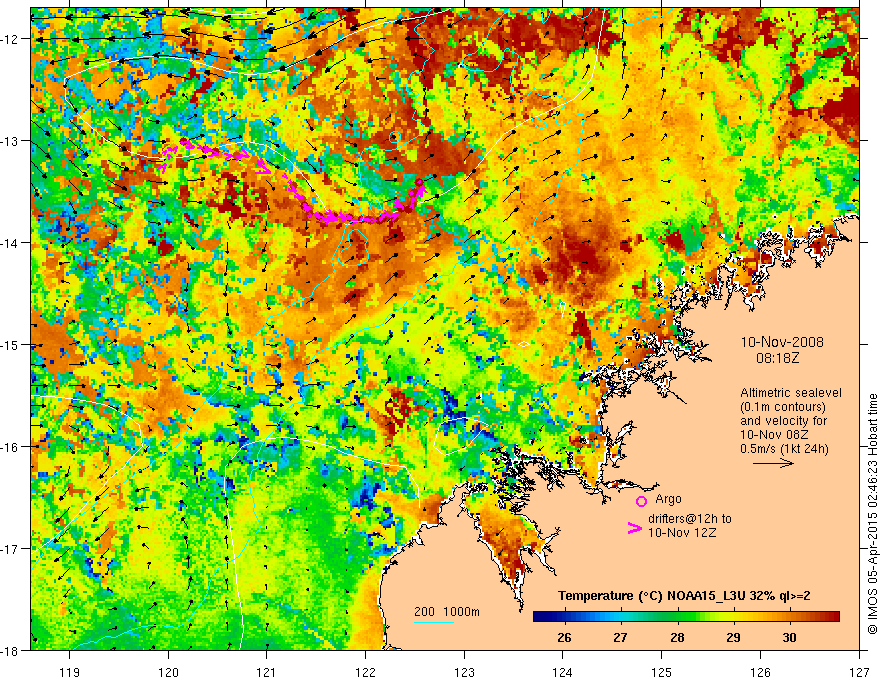880x680 pixels.
Task: Click the longitude axis label 120
Action: [x=168, y=672]
